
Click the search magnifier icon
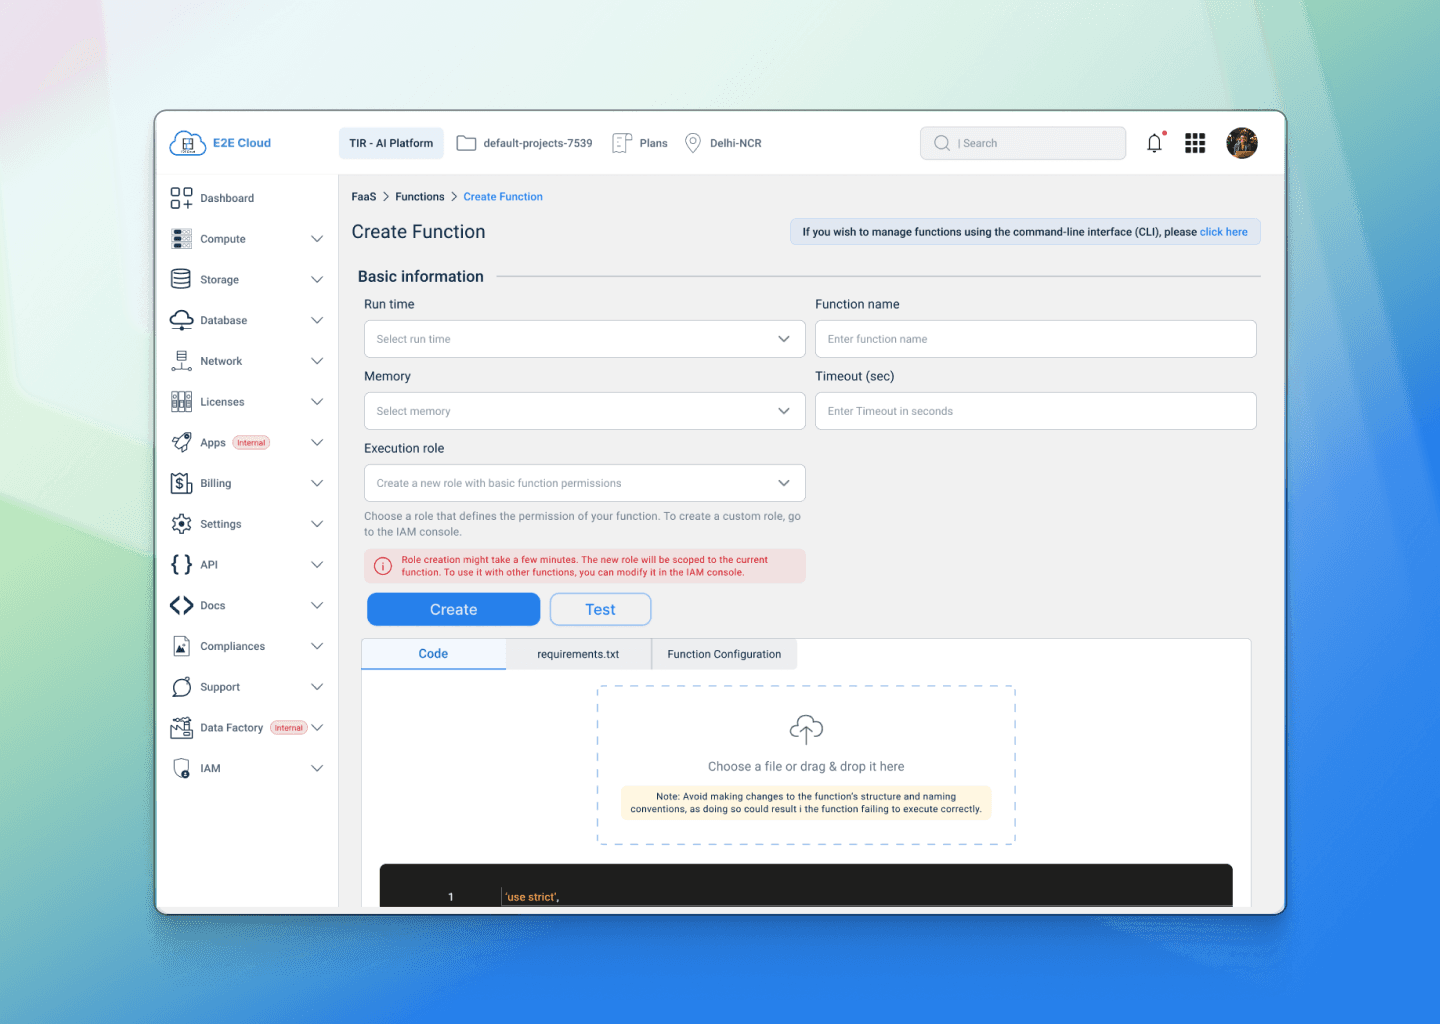coord(942,143)
